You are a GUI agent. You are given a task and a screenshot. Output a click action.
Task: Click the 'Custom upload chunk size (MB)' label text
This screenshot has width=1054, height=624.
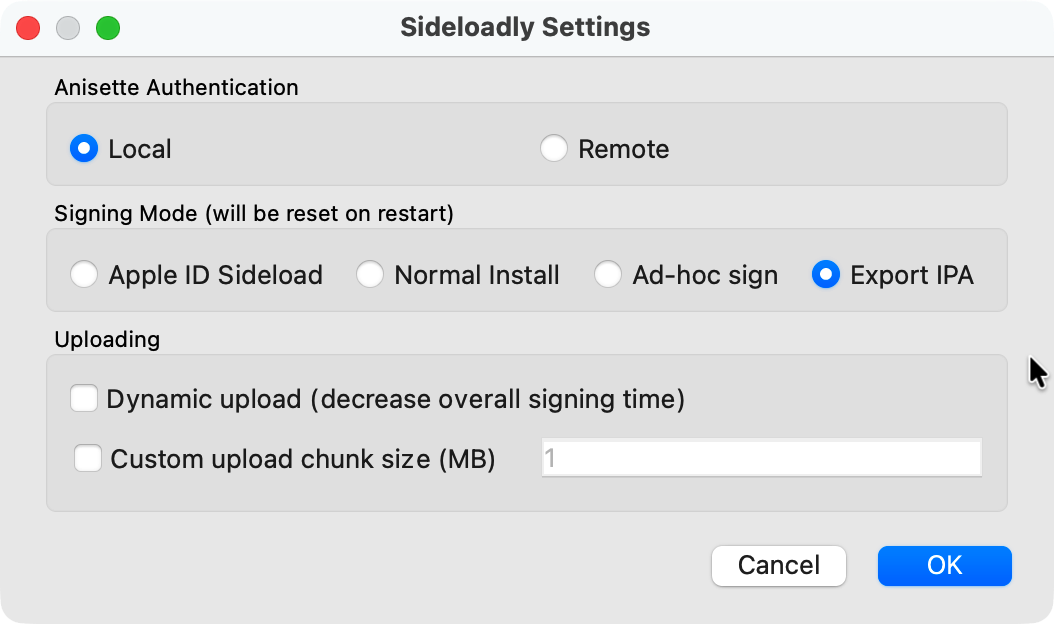pyautogui.click(x=303, y=459)
